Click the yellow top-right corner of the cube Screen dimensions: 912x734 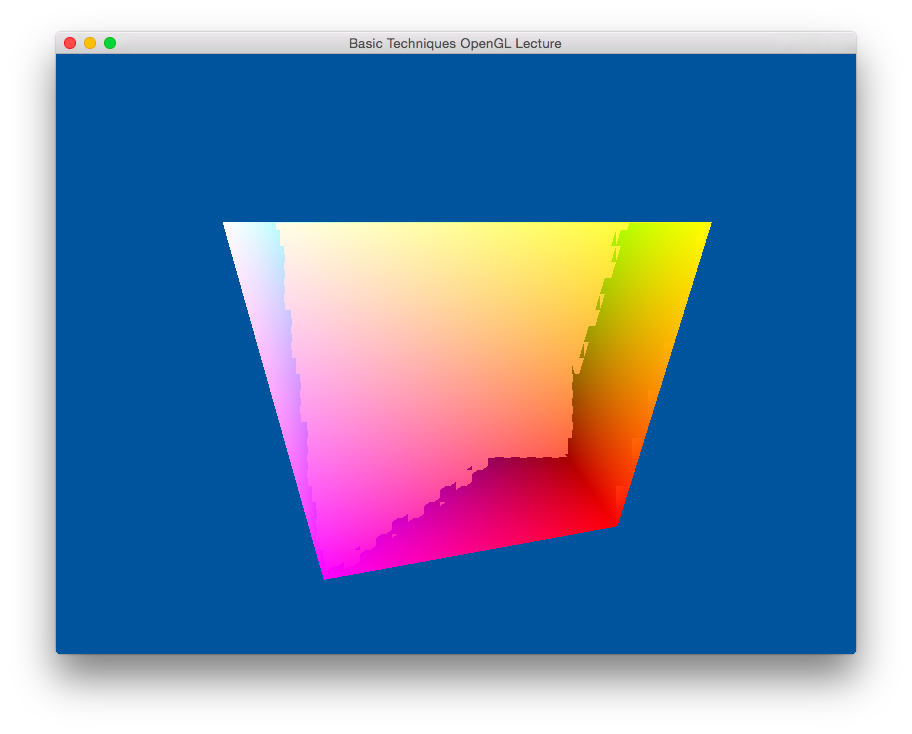coord(704,226)
